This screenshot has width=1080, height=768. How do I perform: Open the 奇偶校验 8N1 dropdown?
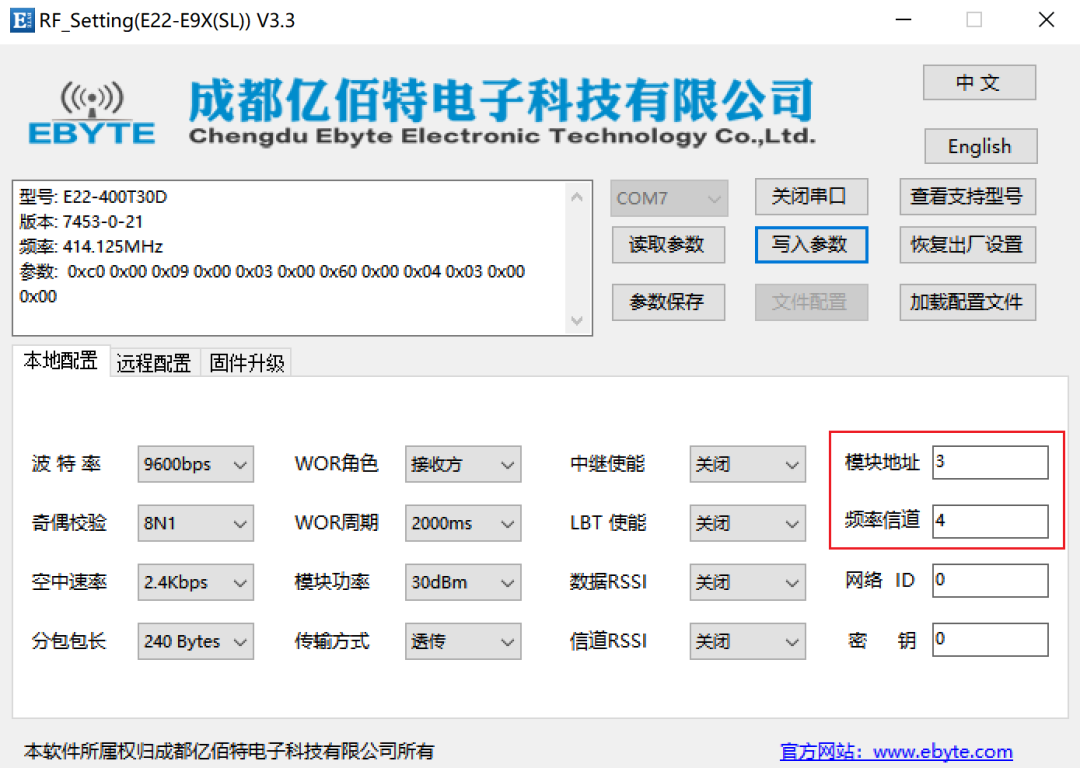click(196, 523)
